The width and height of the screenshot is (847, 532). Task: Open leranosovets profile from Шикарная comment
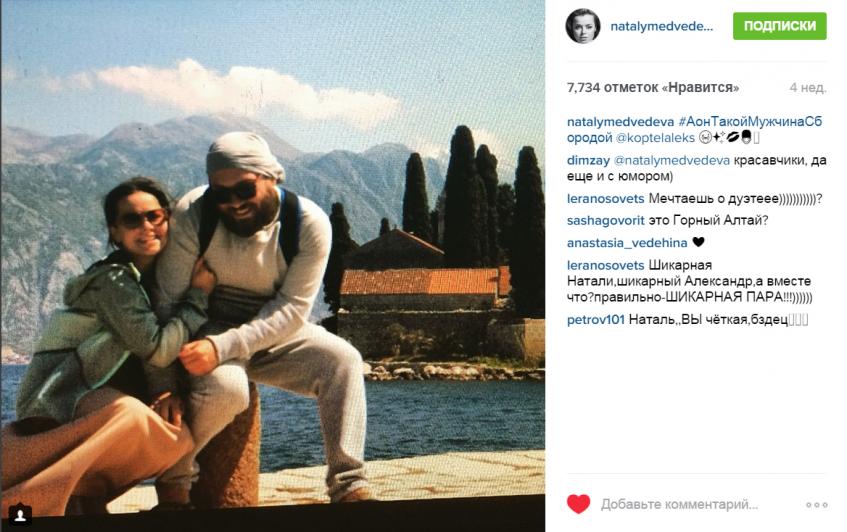coord(606,265)
